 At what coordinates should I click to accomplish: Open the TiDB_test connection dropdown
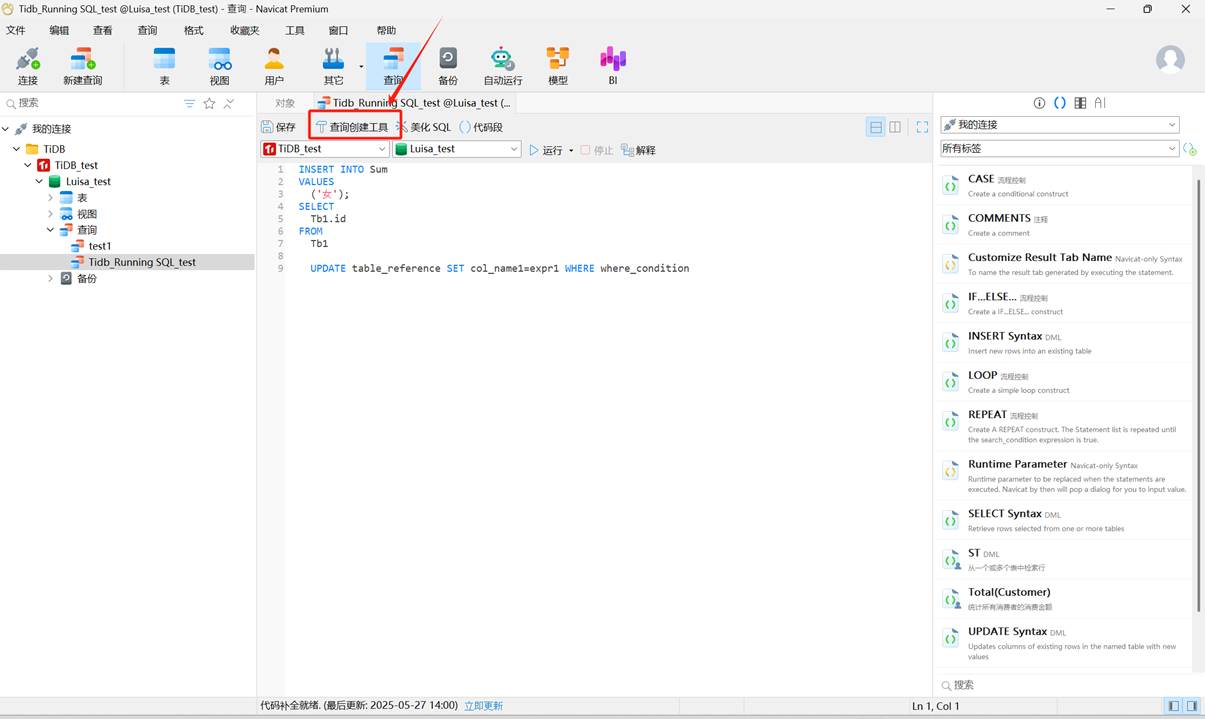click(x=325, y=149)
